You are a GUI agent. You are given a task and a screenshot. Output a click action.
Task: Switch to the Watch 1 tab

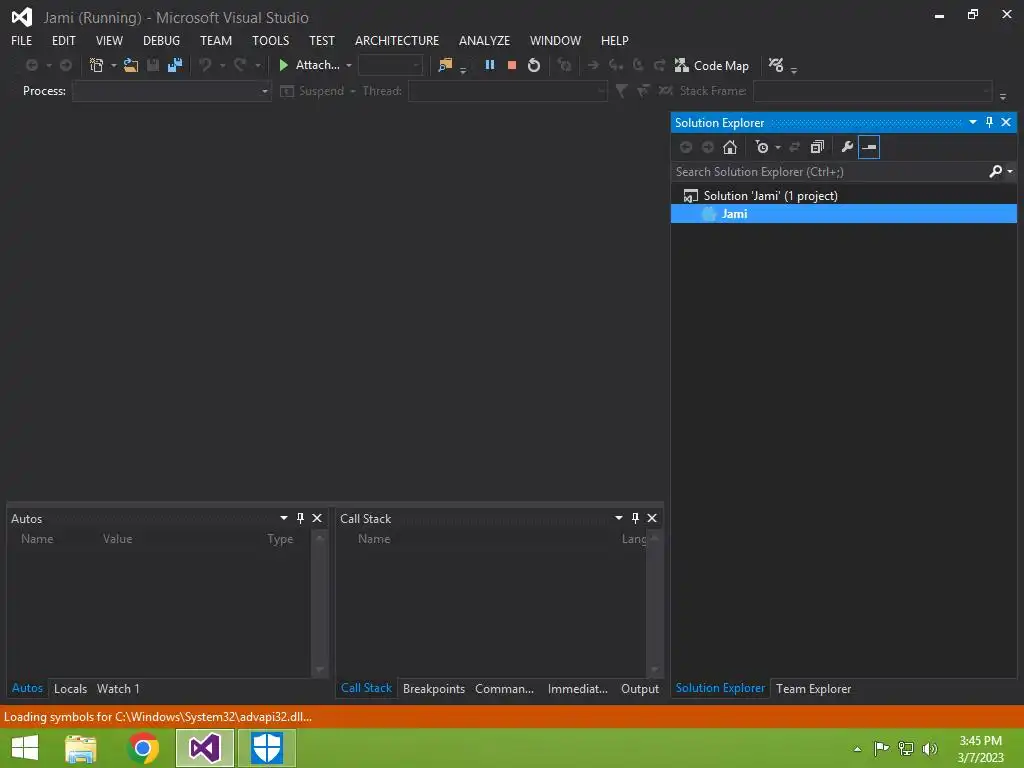coord(118,688)
